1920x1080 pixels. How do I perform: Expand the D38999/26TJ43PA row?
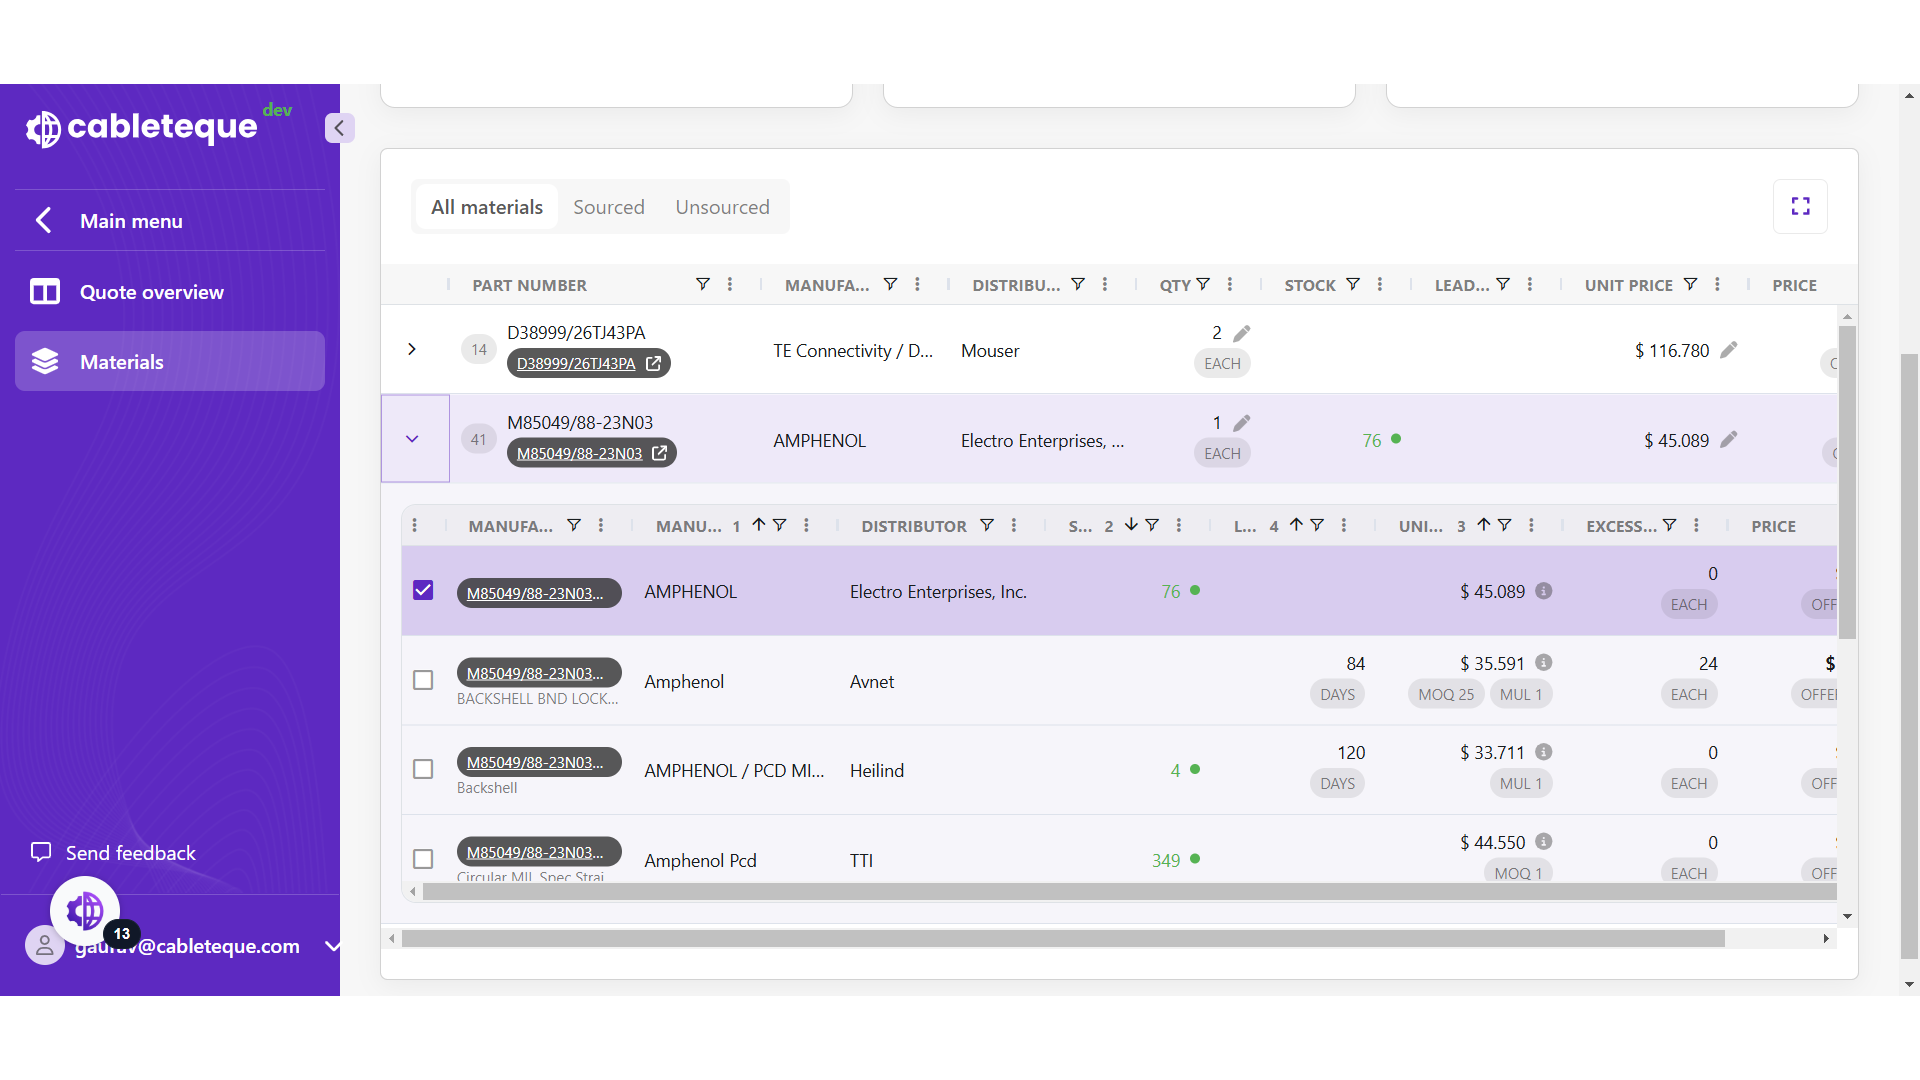pos(412,349)
